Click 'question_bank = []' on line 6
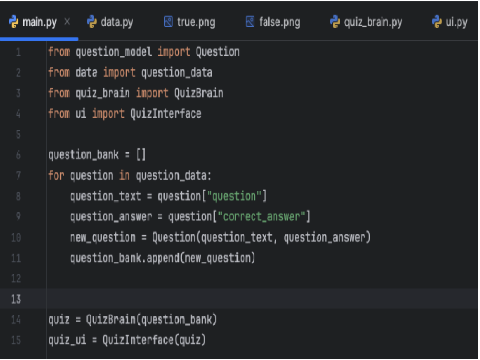 tap(97, 155)
